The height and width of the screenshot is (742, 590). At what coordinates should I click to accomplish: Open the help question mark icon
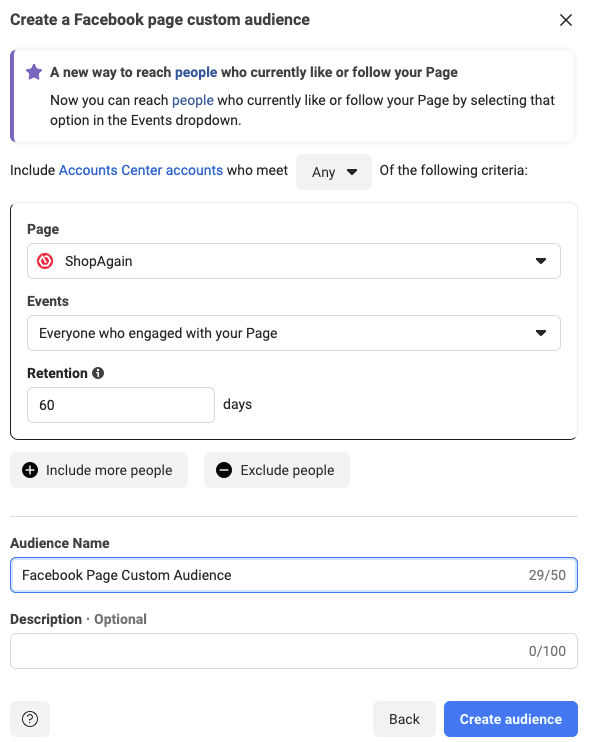point(30,719)
